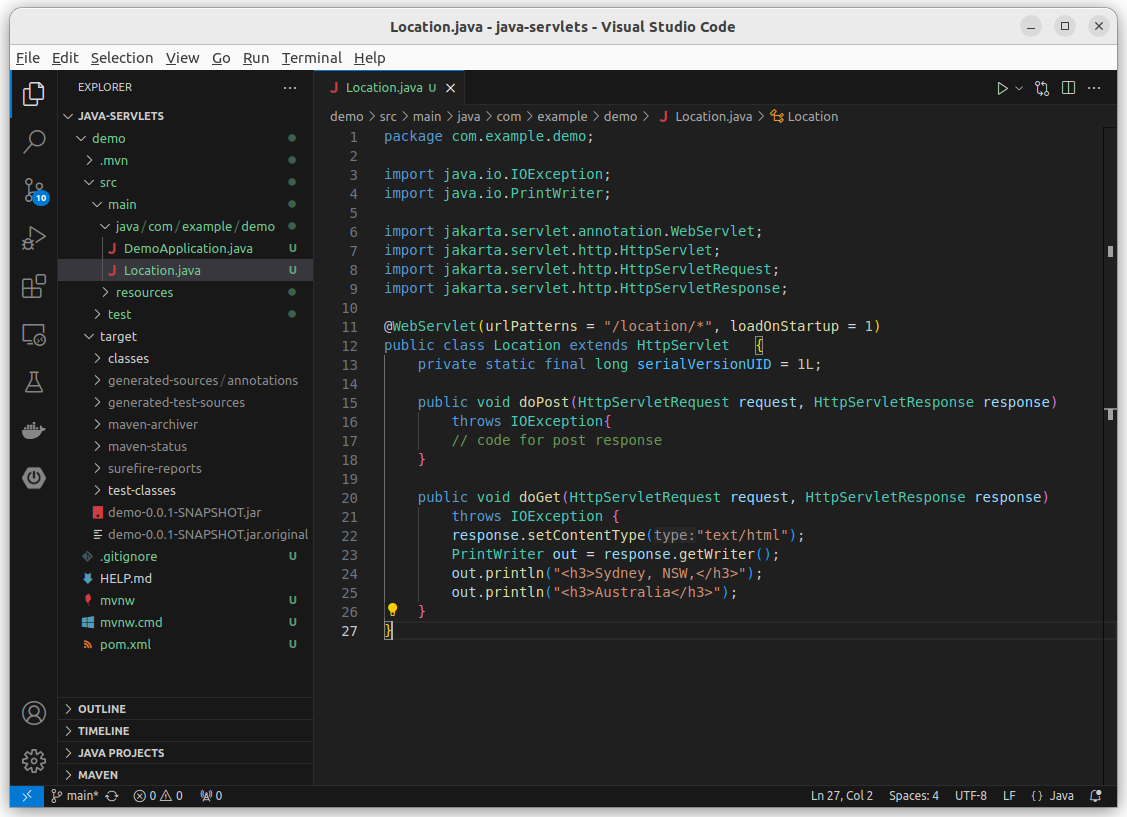
Task: Click the Run Java play button
Action: click(x=1002, y=88)
